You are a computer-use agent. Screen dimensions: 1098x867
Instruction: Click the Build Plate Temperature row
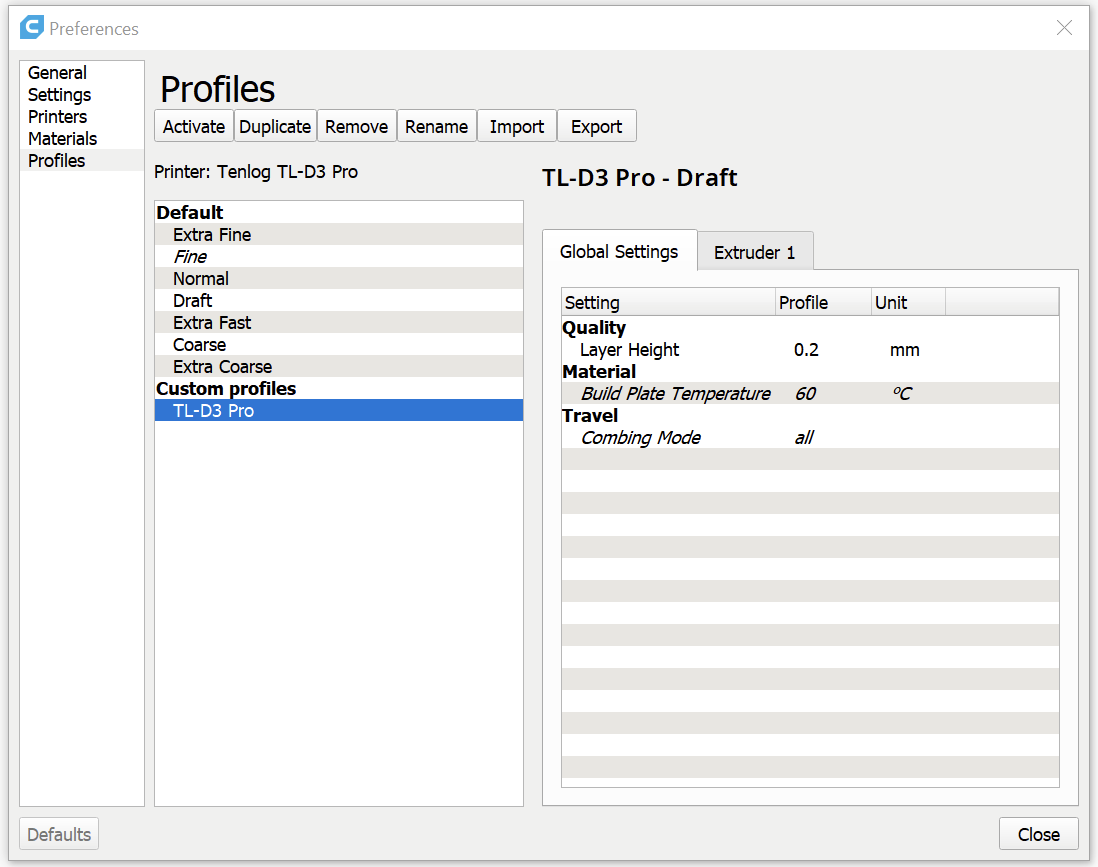[810, 394]
